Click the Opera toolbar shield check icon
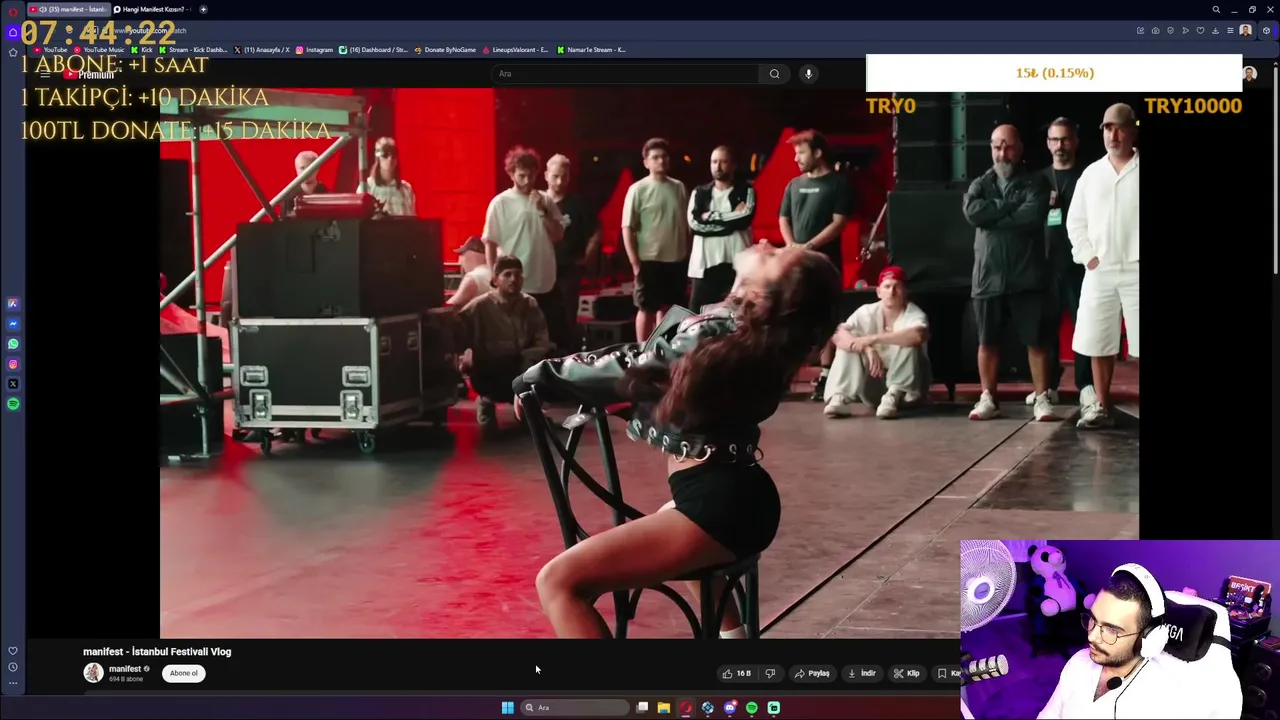This screenshot has height=720, width=1280. (x=1170, y=31)
